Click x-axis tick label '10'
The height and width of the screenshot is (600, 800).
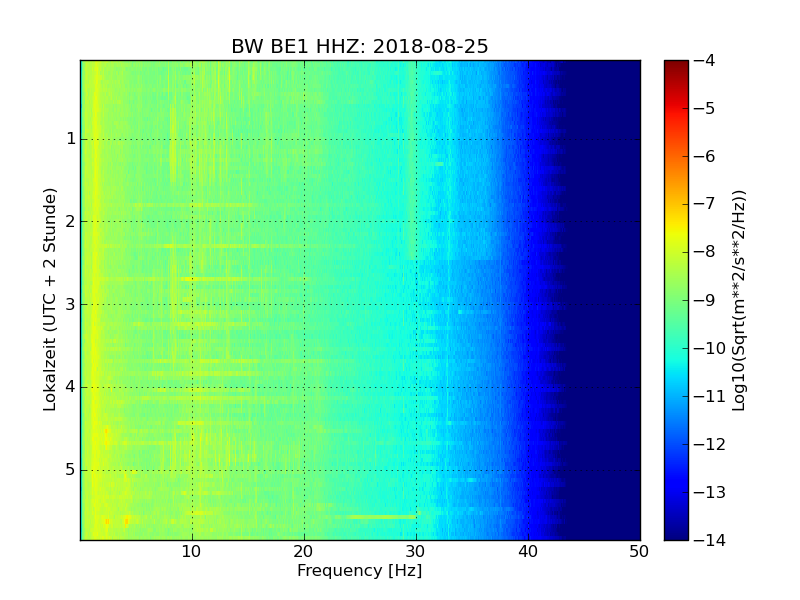(192, 552)
